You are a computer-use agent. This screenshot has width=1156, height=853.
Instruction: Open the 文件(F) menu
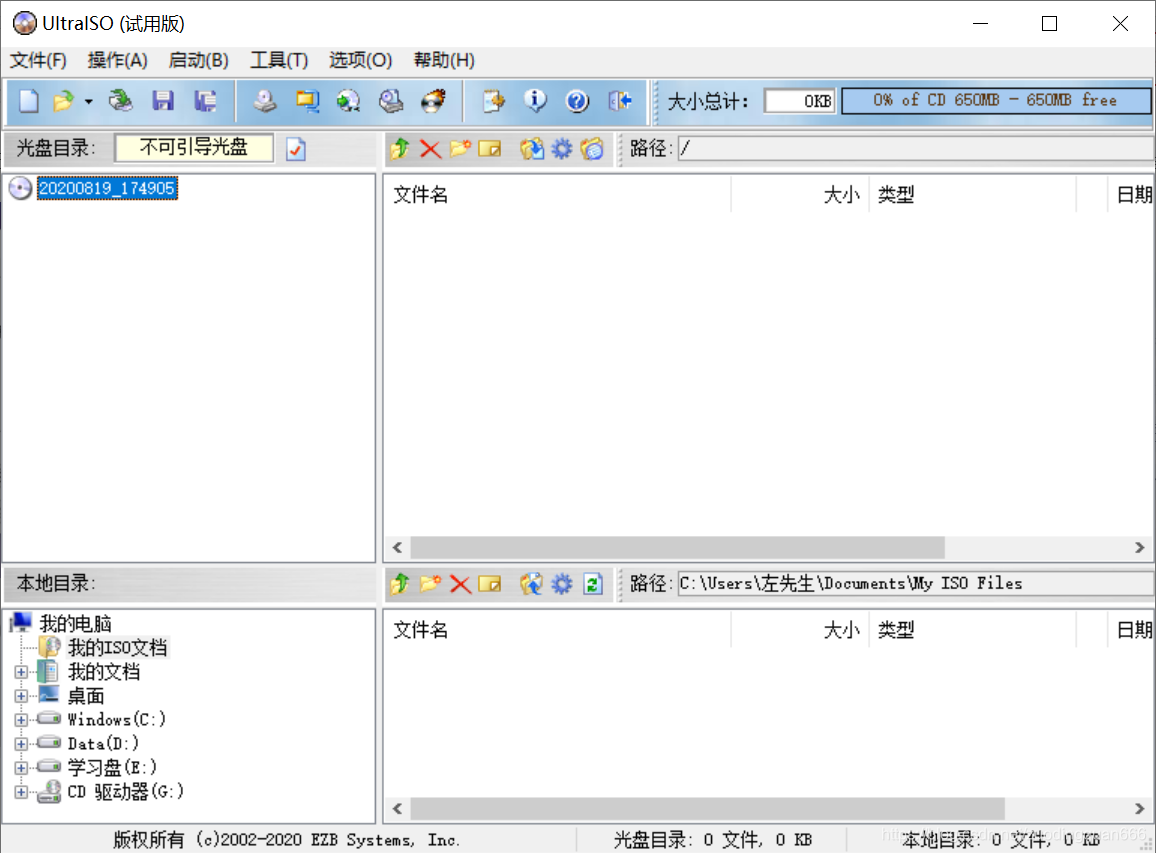(x=38, y=60)
